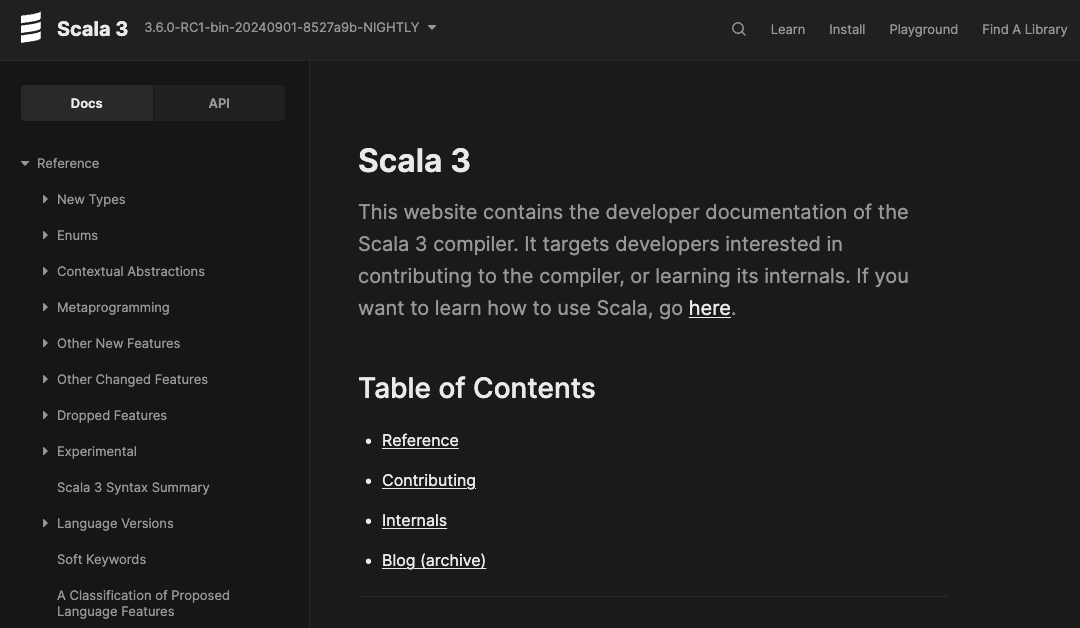Open the Contributing link in Table of Contents
The width and height of the screenshot is (1080, 628).
click(428, 480)
